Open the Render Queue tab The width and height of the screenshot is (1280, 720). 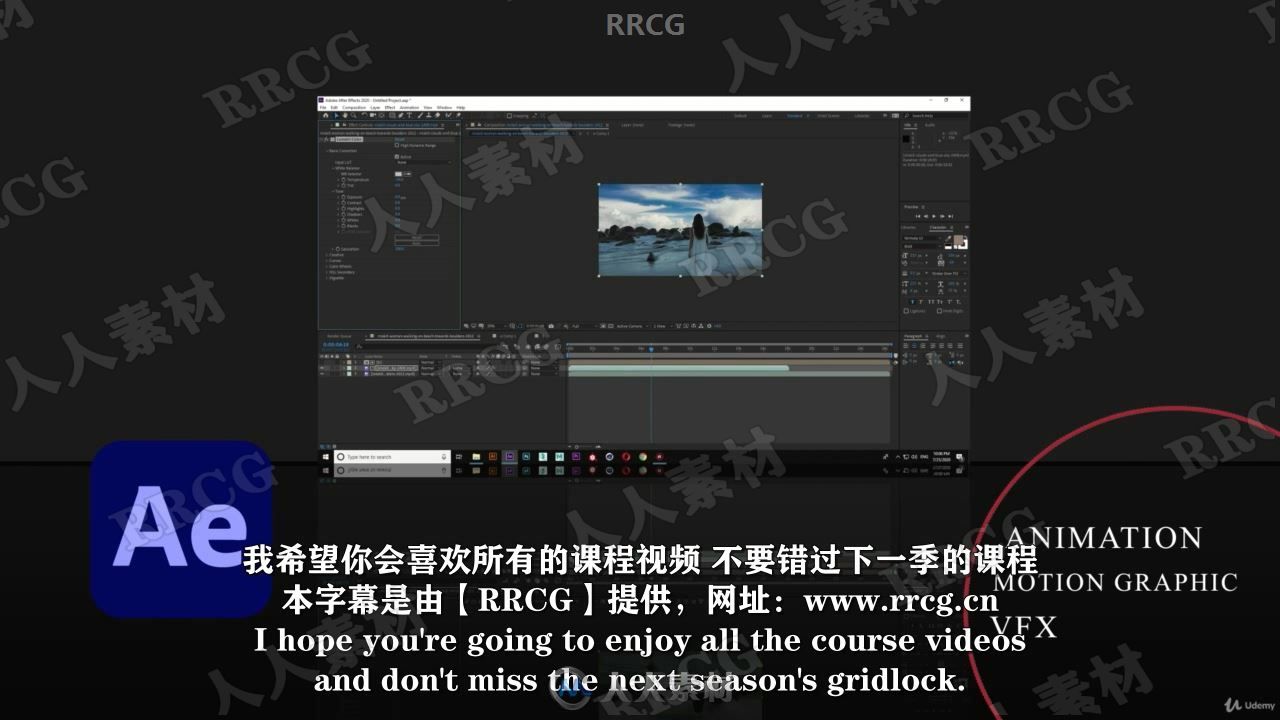tap(339, 336)
